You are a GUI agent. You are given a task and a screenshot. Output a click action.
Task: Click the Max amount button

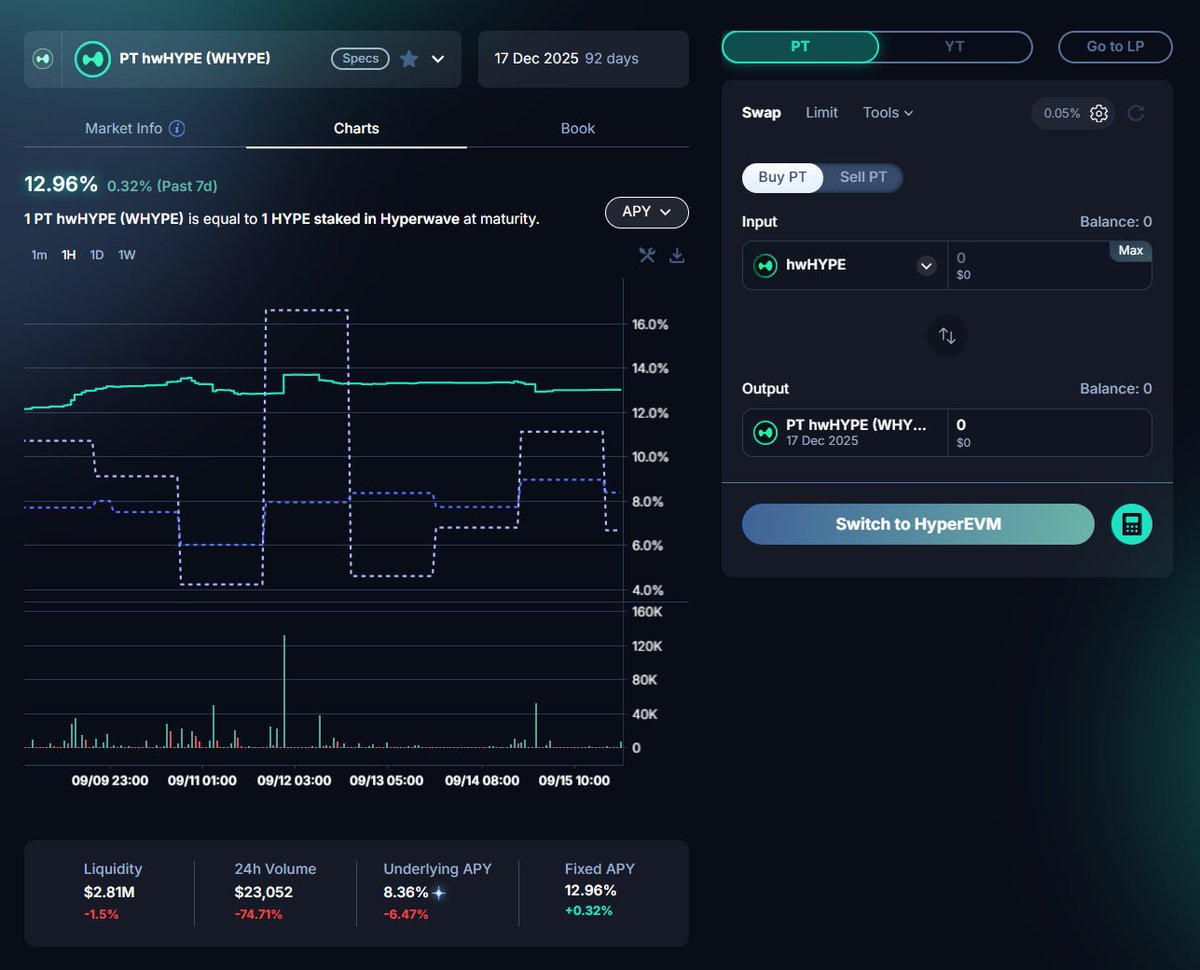point(1131,250)
